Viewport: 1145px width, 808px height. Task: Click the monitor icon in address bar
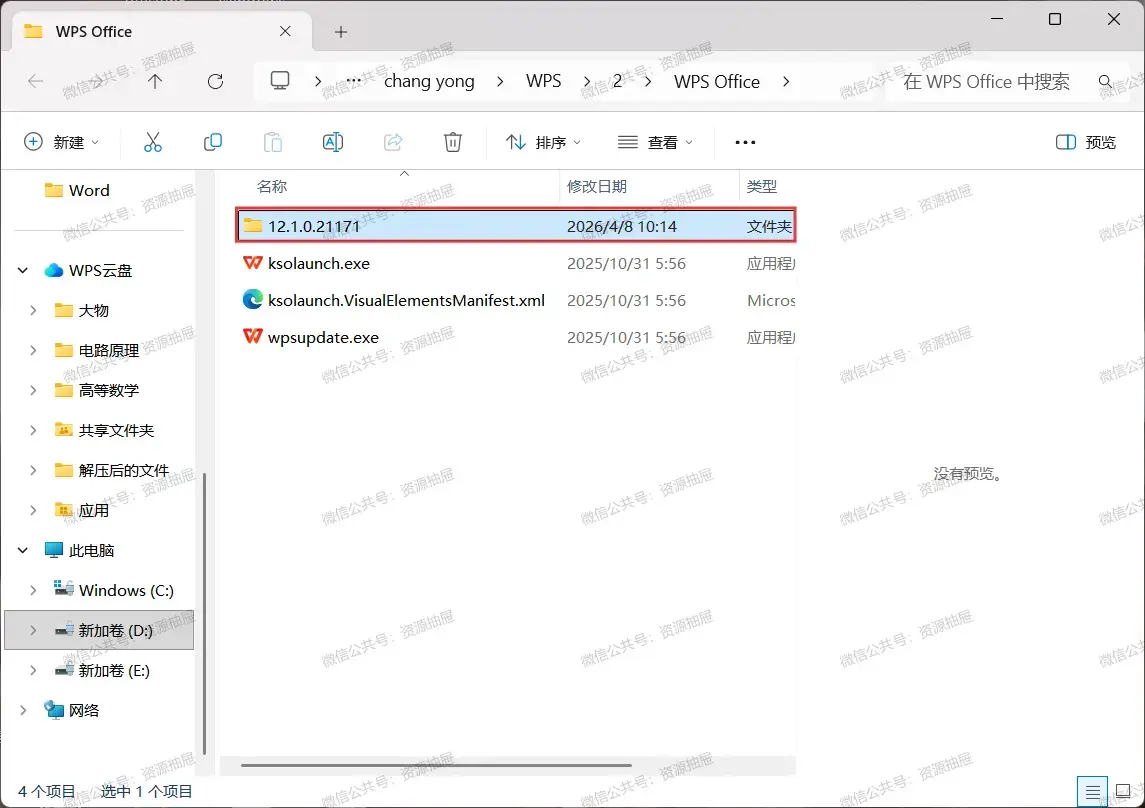coord(280,80)
